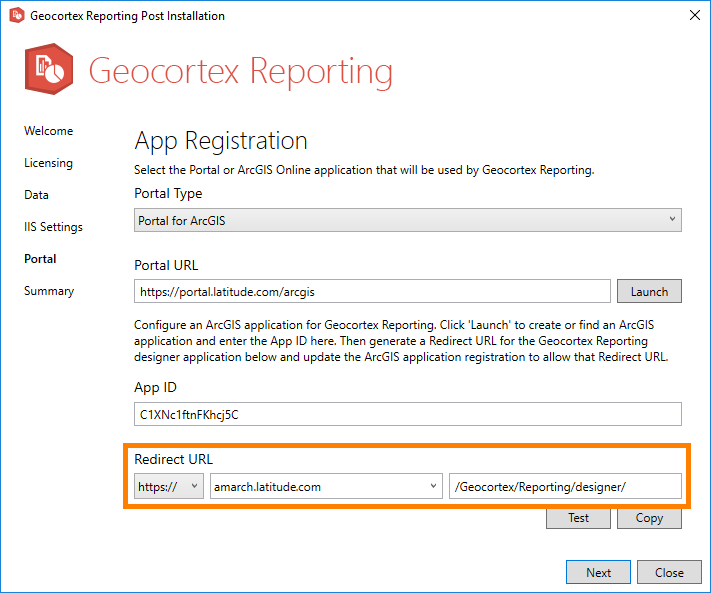Go to the Licensing step
The width and height of the screenshot is (711, 593).
pos(49,163)
